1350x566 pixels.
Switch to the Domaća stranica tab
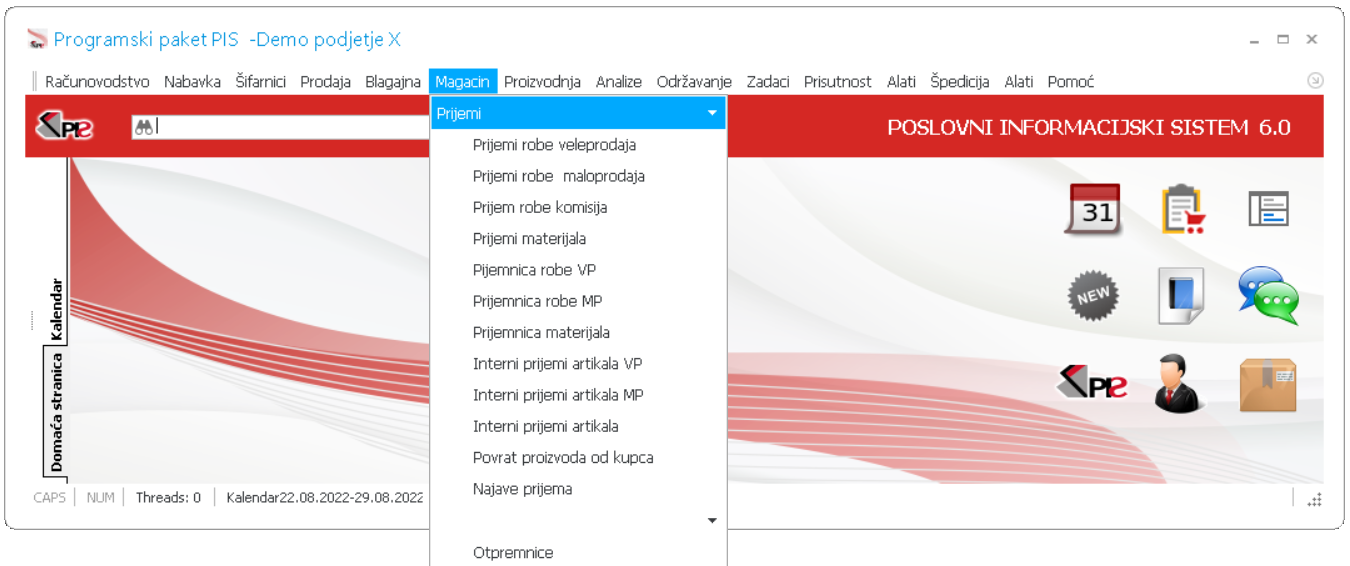coord(56,412)
